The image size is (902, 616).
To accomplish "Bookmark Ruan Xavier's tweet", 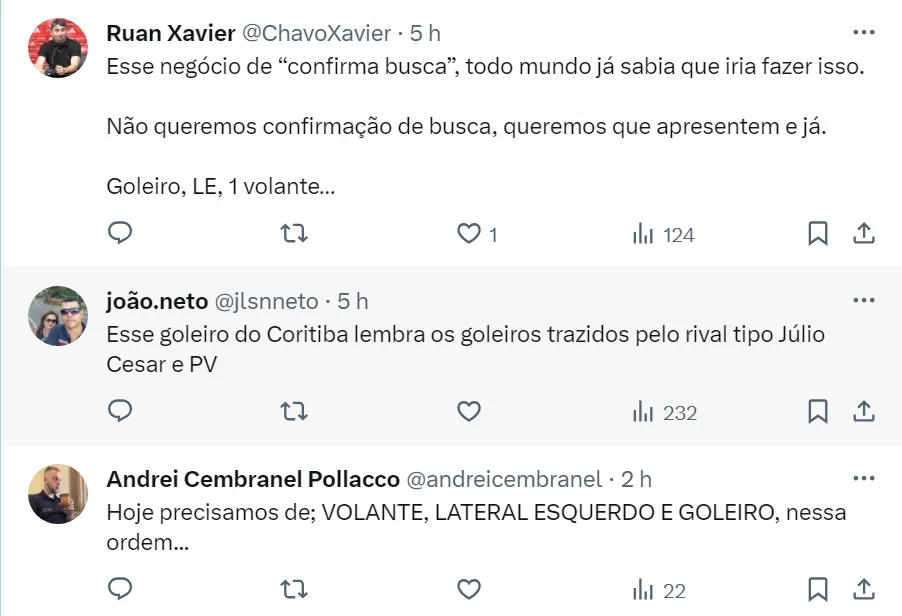I will [817, 234].
